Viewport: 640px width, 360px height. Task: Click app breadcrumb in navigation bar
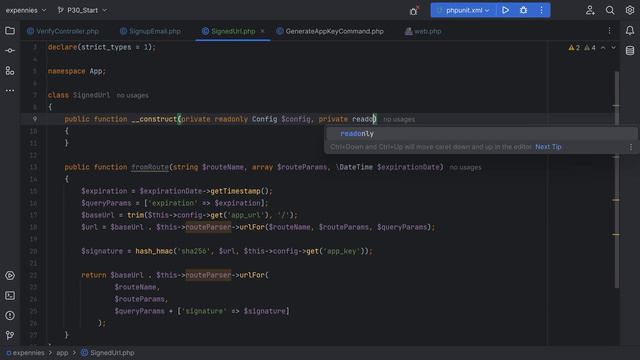point(62,353)
